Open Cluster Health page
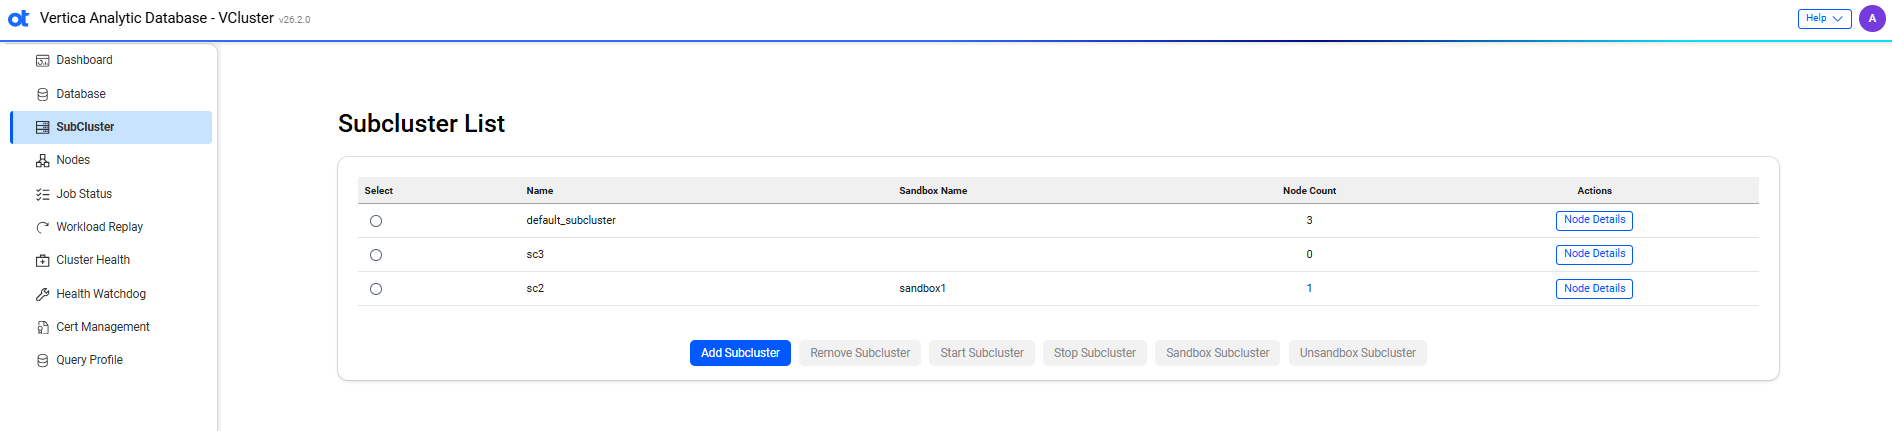This screenshot has width=1892, height=431. [111, 260]
